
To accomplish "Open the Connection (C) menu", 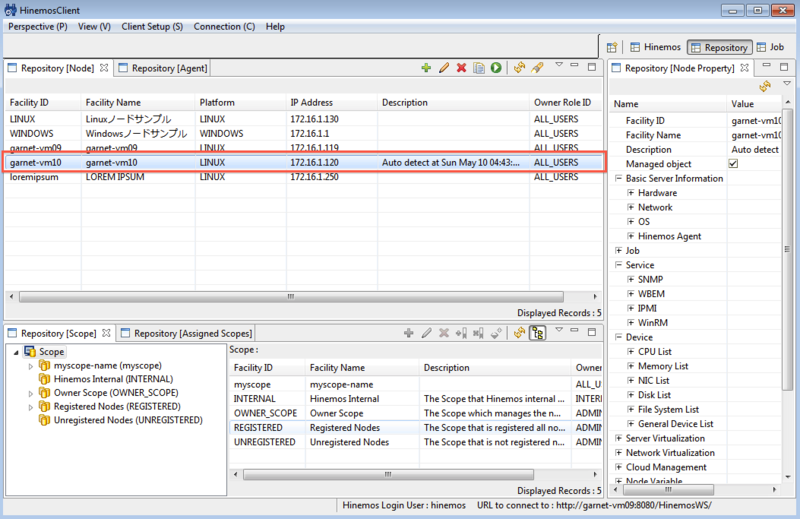I will 224,27.
